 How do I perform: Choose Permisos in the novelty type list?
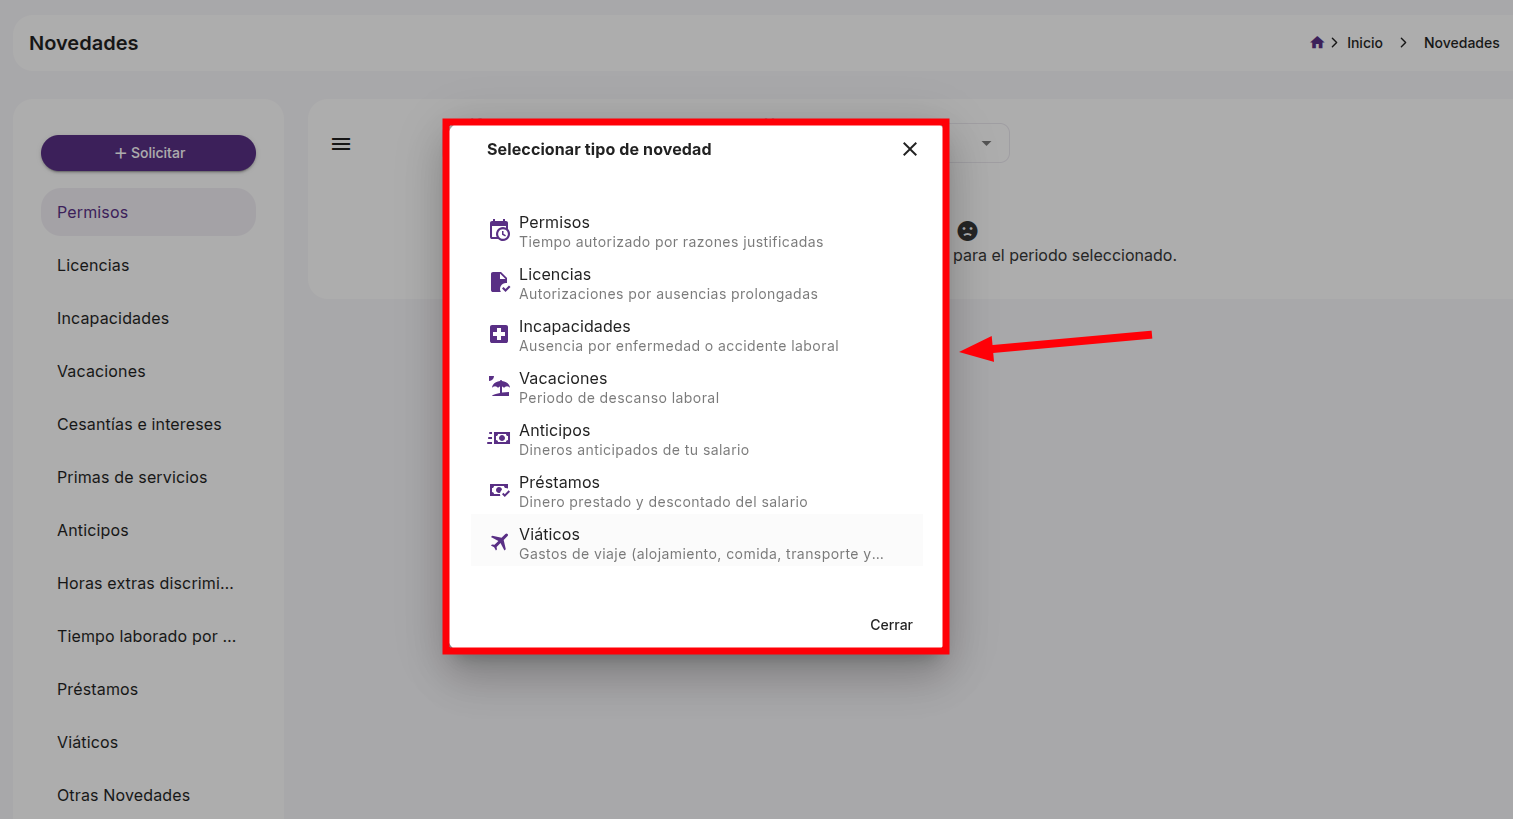(697, 231)
